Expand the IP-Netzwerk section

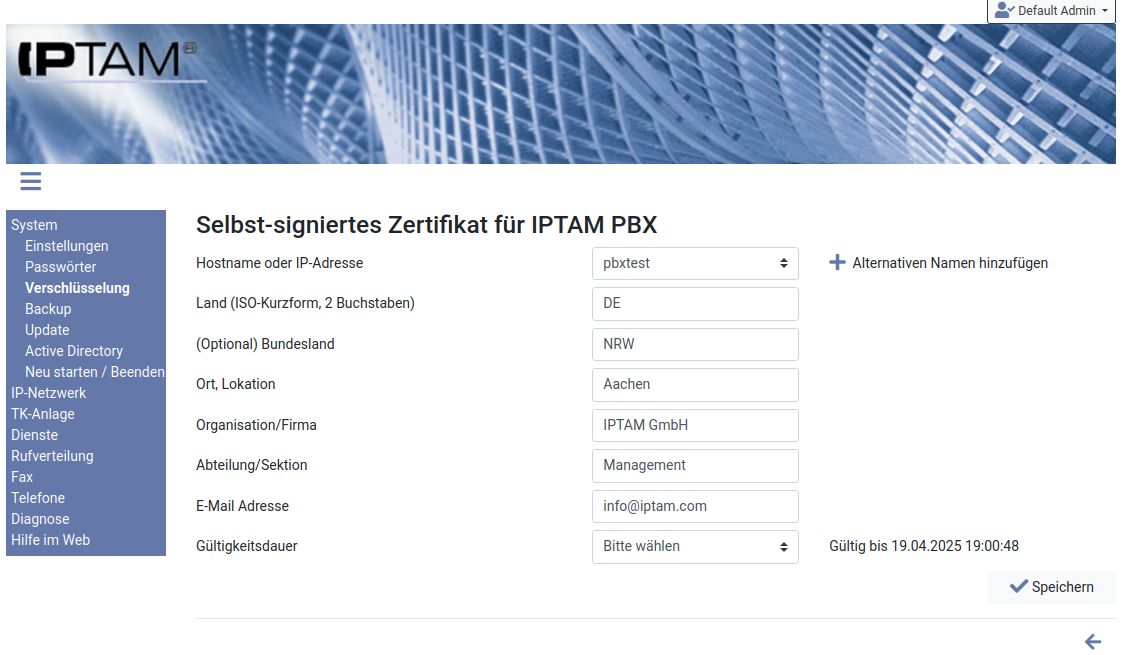49,393
